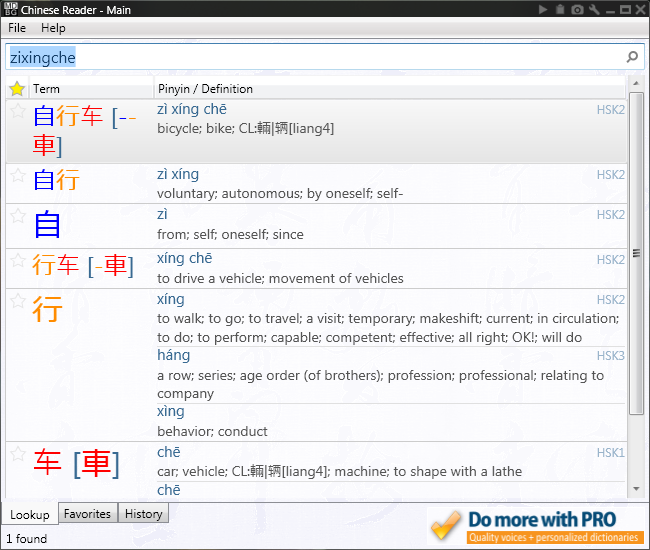The width and height of the screenshot is (650, 550).
Task: Click the Chinese Reader app icon
Action: (x=10, y=9)
